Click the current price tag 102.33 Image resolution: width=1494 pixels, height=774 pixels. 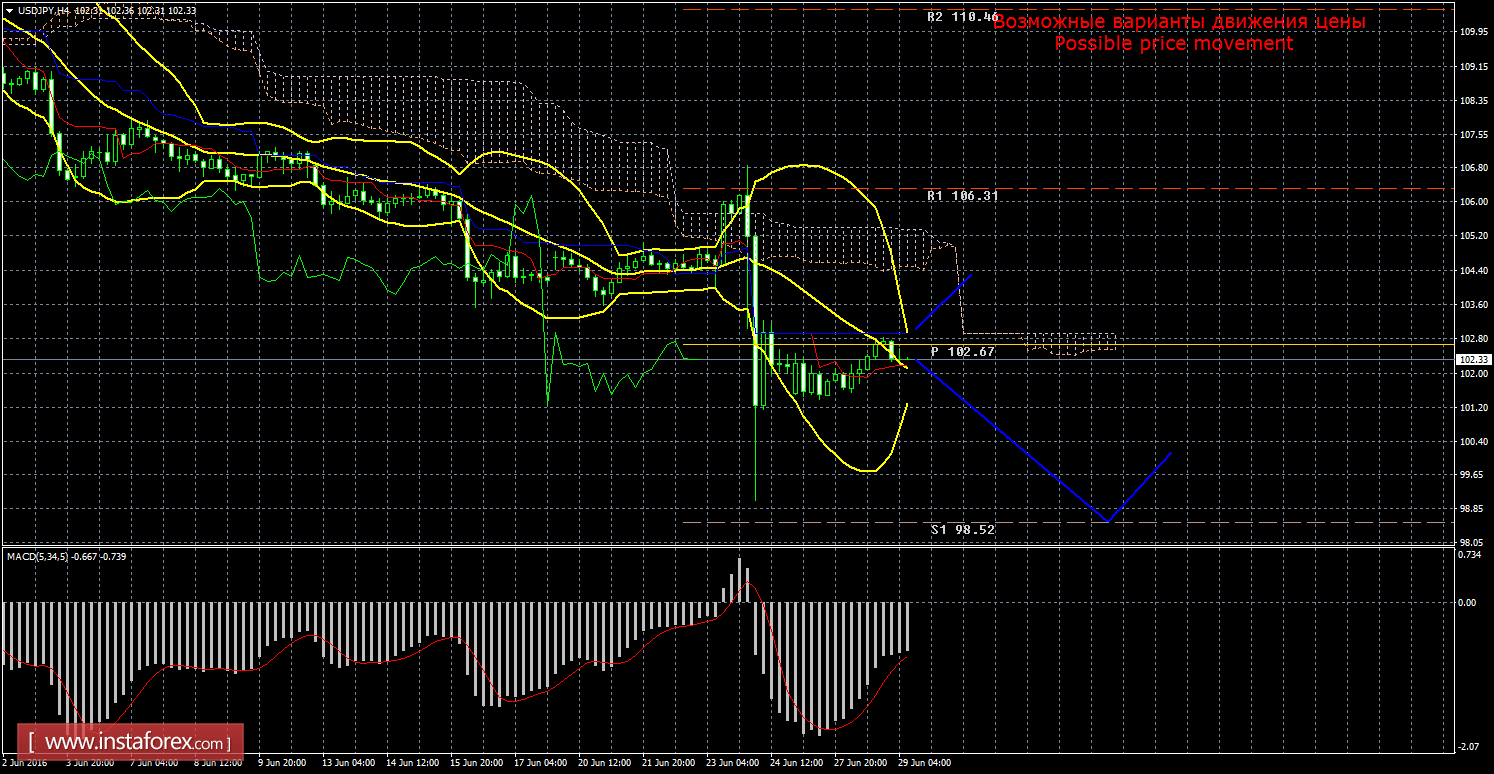[1470, 359]
